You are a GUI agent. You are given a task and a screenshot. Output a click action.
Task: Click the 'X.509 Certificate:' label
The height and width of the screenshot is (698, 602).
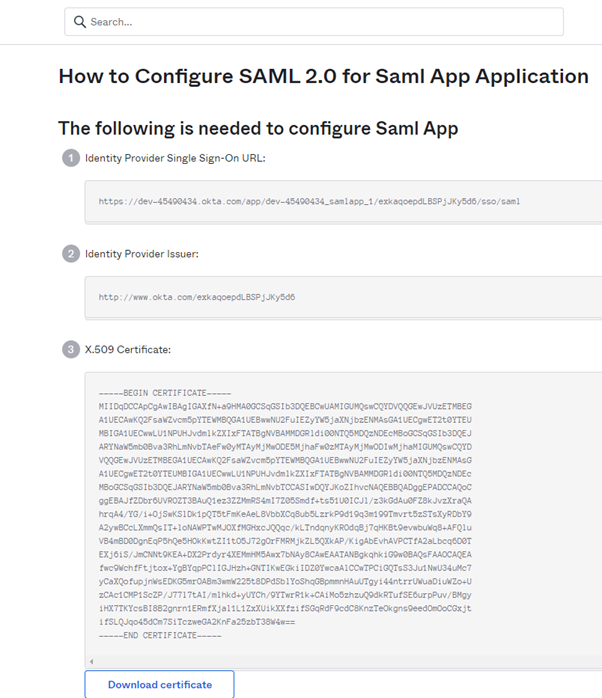[128, 349]
